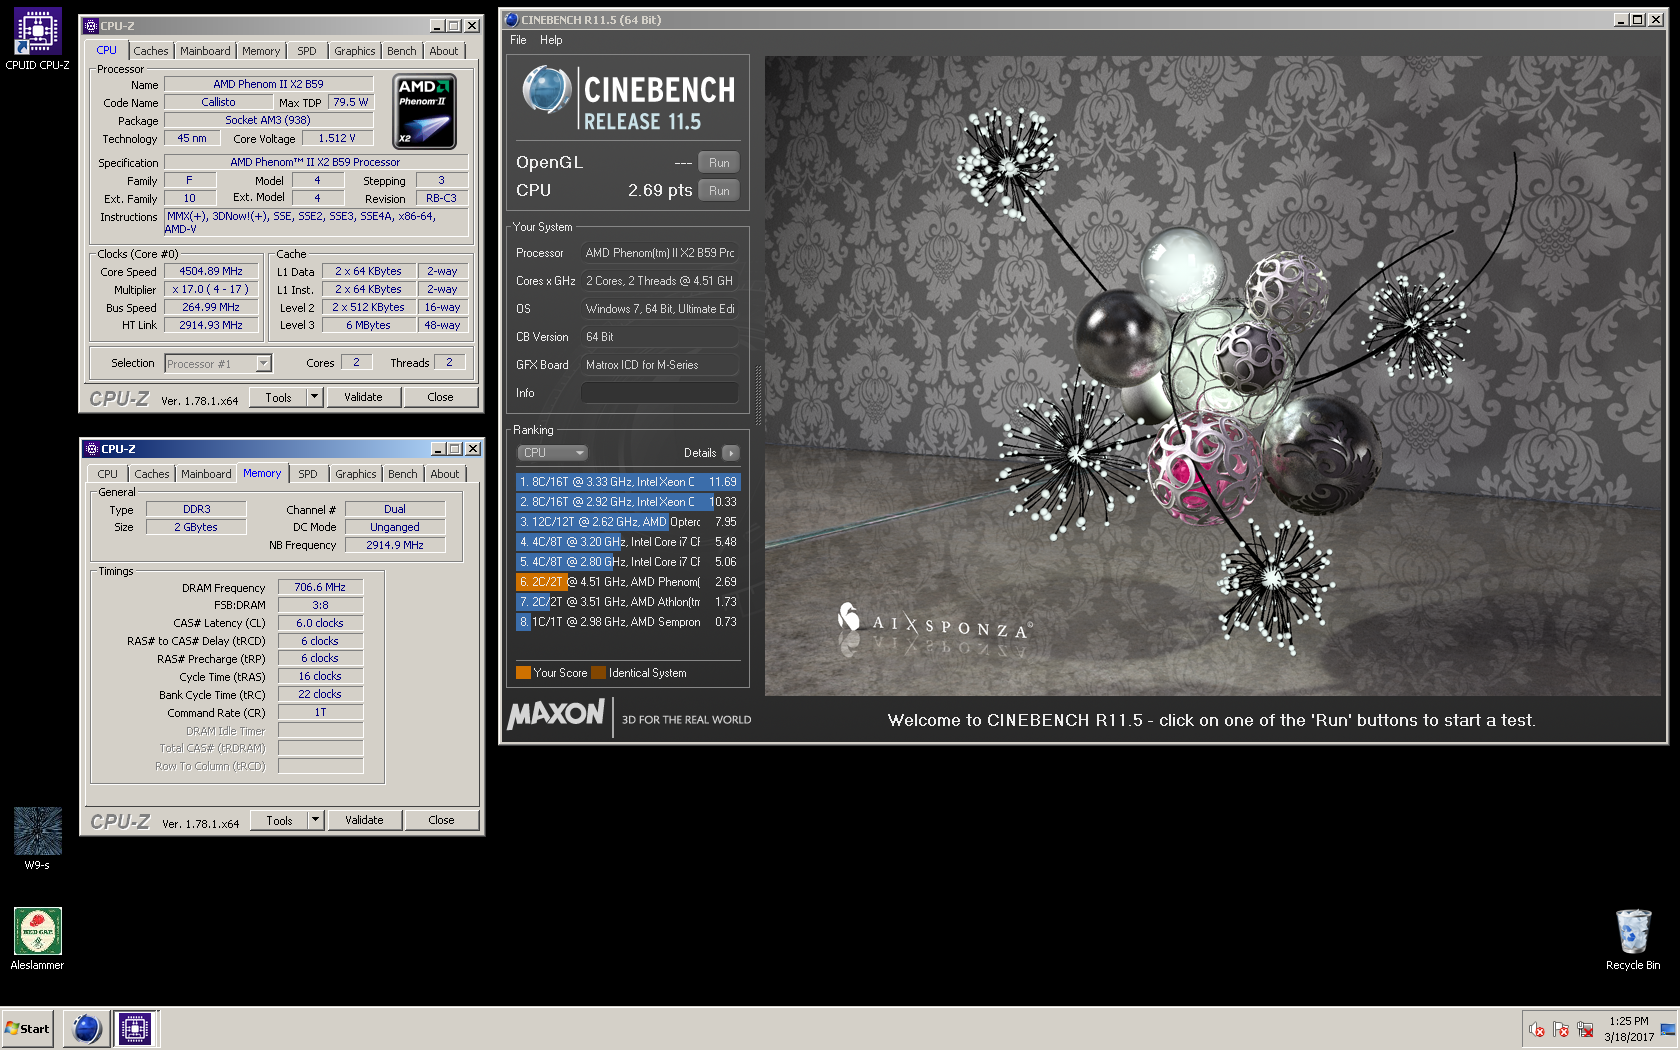Image resolution: width=1680 pixels, height=1050 pixels.
Task: Switch to SPD tab in upper CPU-Z
Action: pyautogui.click(x=307, y=51)
